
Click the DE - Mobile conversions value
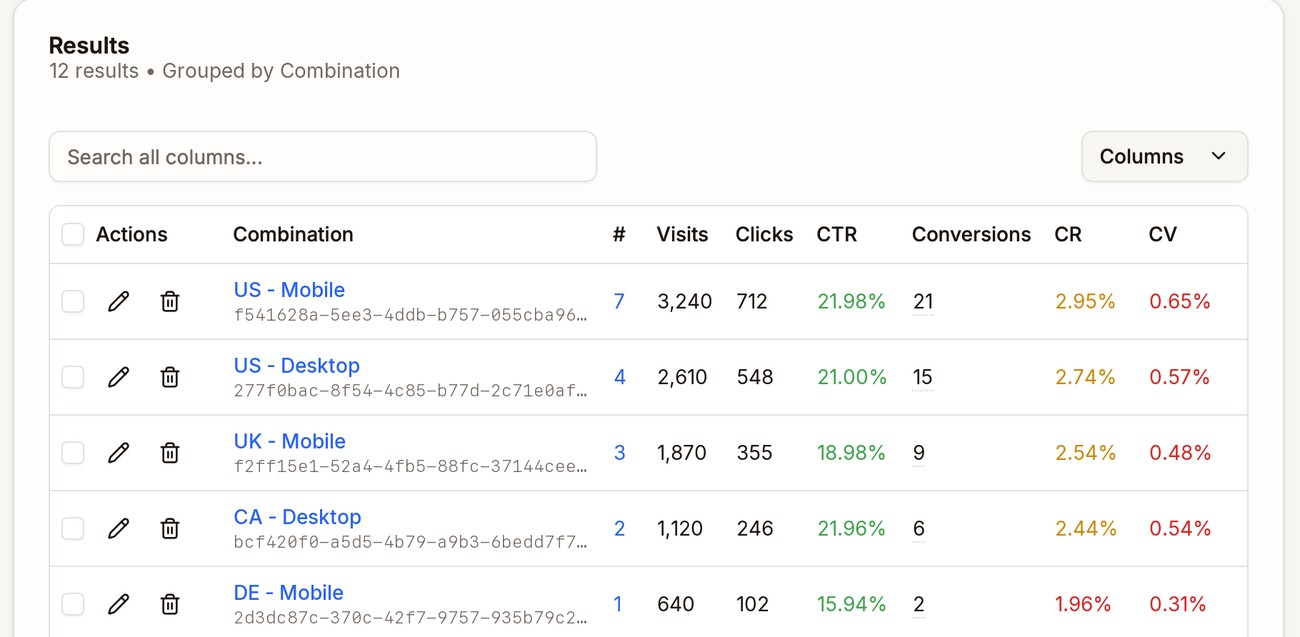pyautogui.click(x=918, y=604)
